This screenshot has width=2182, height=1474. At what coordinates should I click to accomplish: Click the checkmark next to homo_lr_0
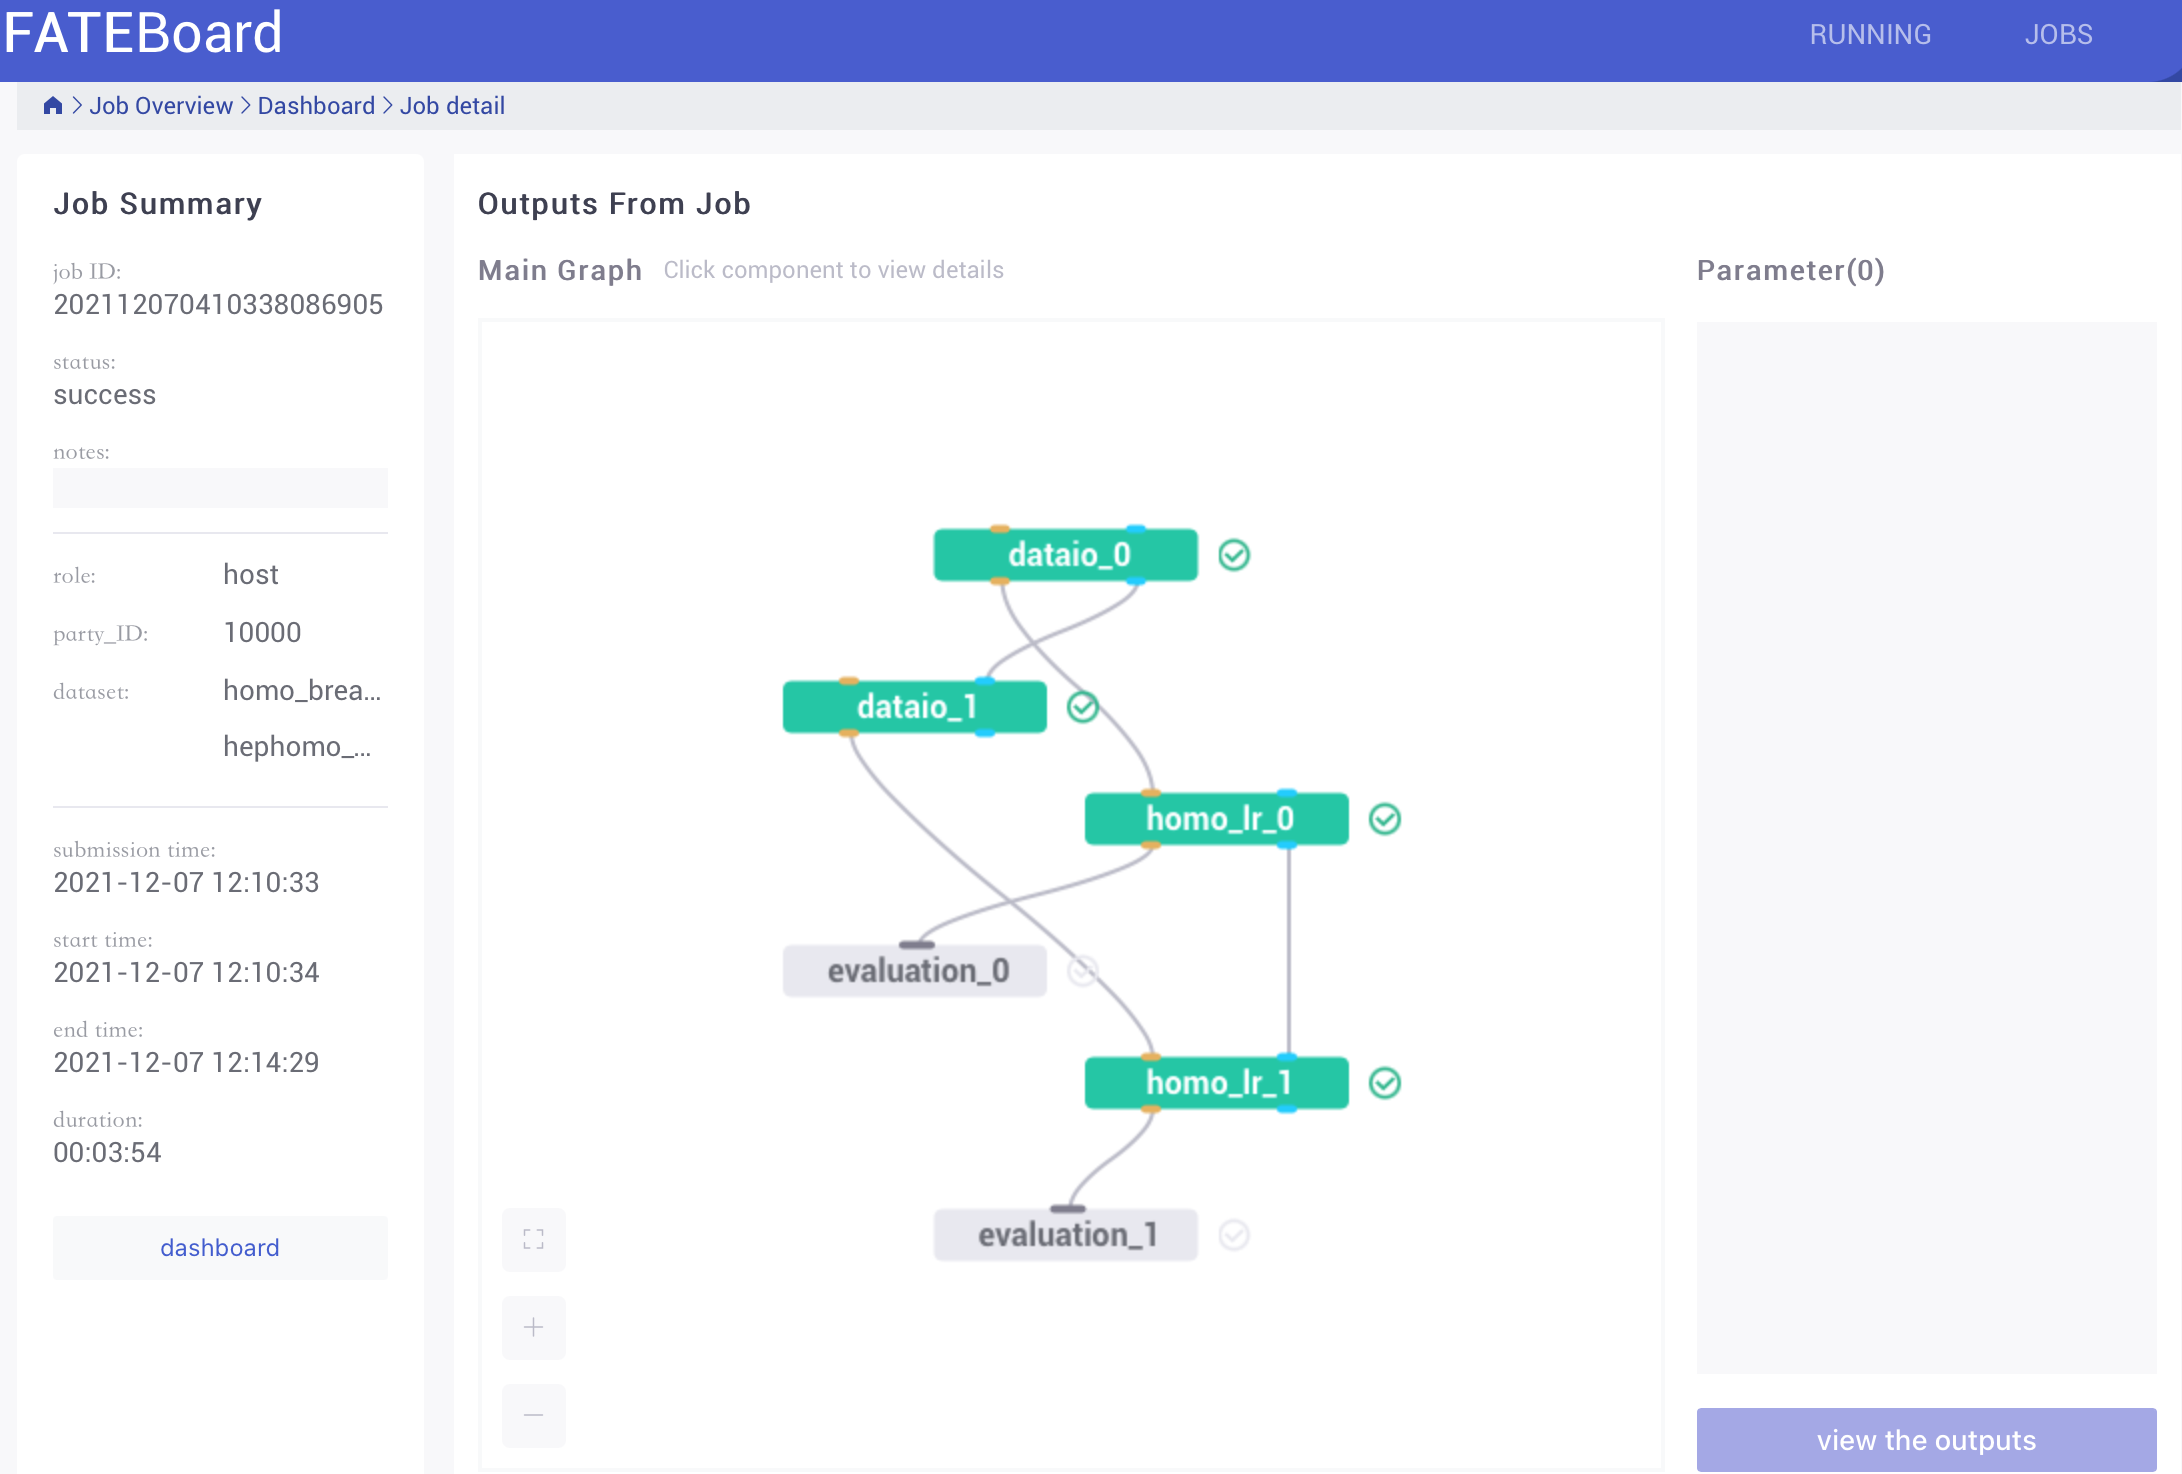pos(1384,819)
